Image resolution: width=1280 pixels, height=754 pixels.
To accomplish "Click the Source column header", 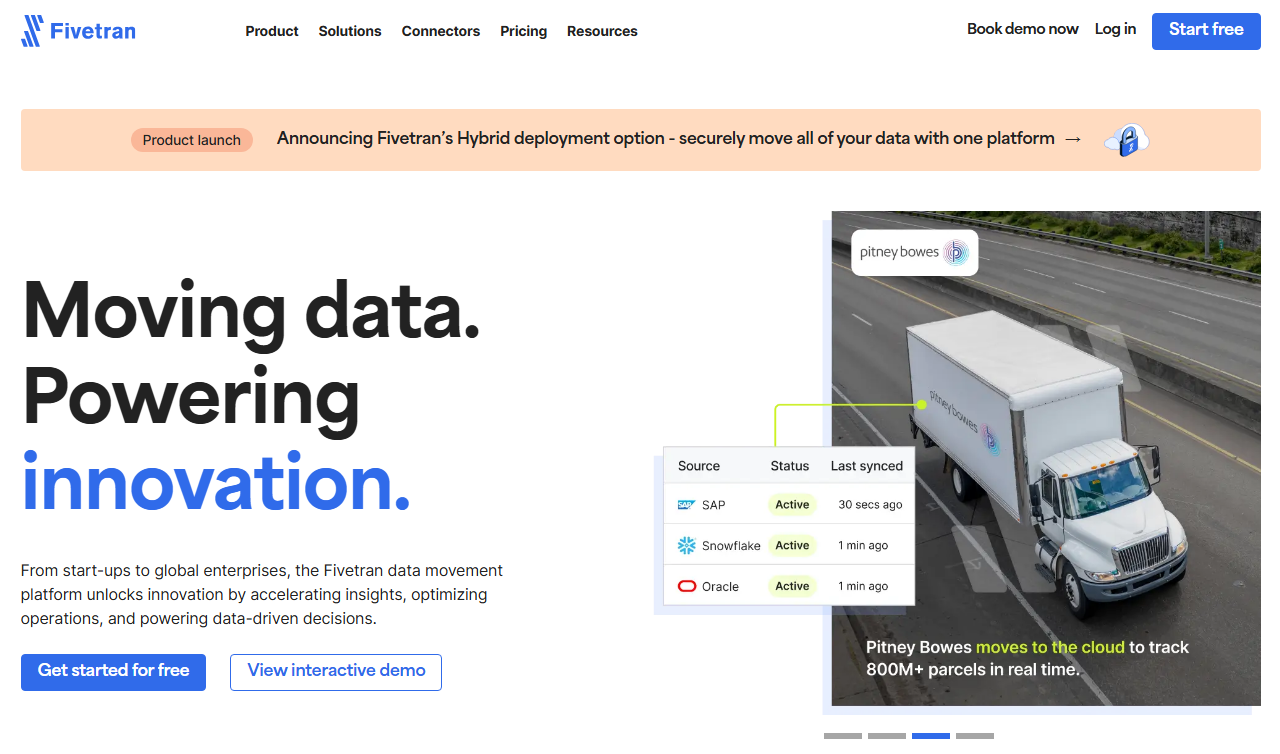I will [x=699, y=466].
